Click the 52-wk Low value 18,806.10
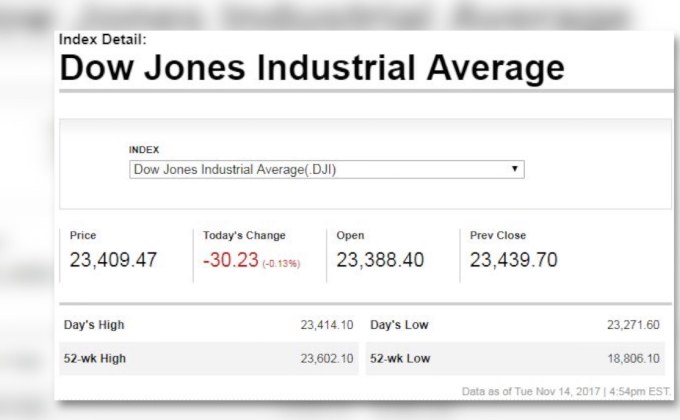The width and height of the screenshot is (680, 420). pos(633,357)
